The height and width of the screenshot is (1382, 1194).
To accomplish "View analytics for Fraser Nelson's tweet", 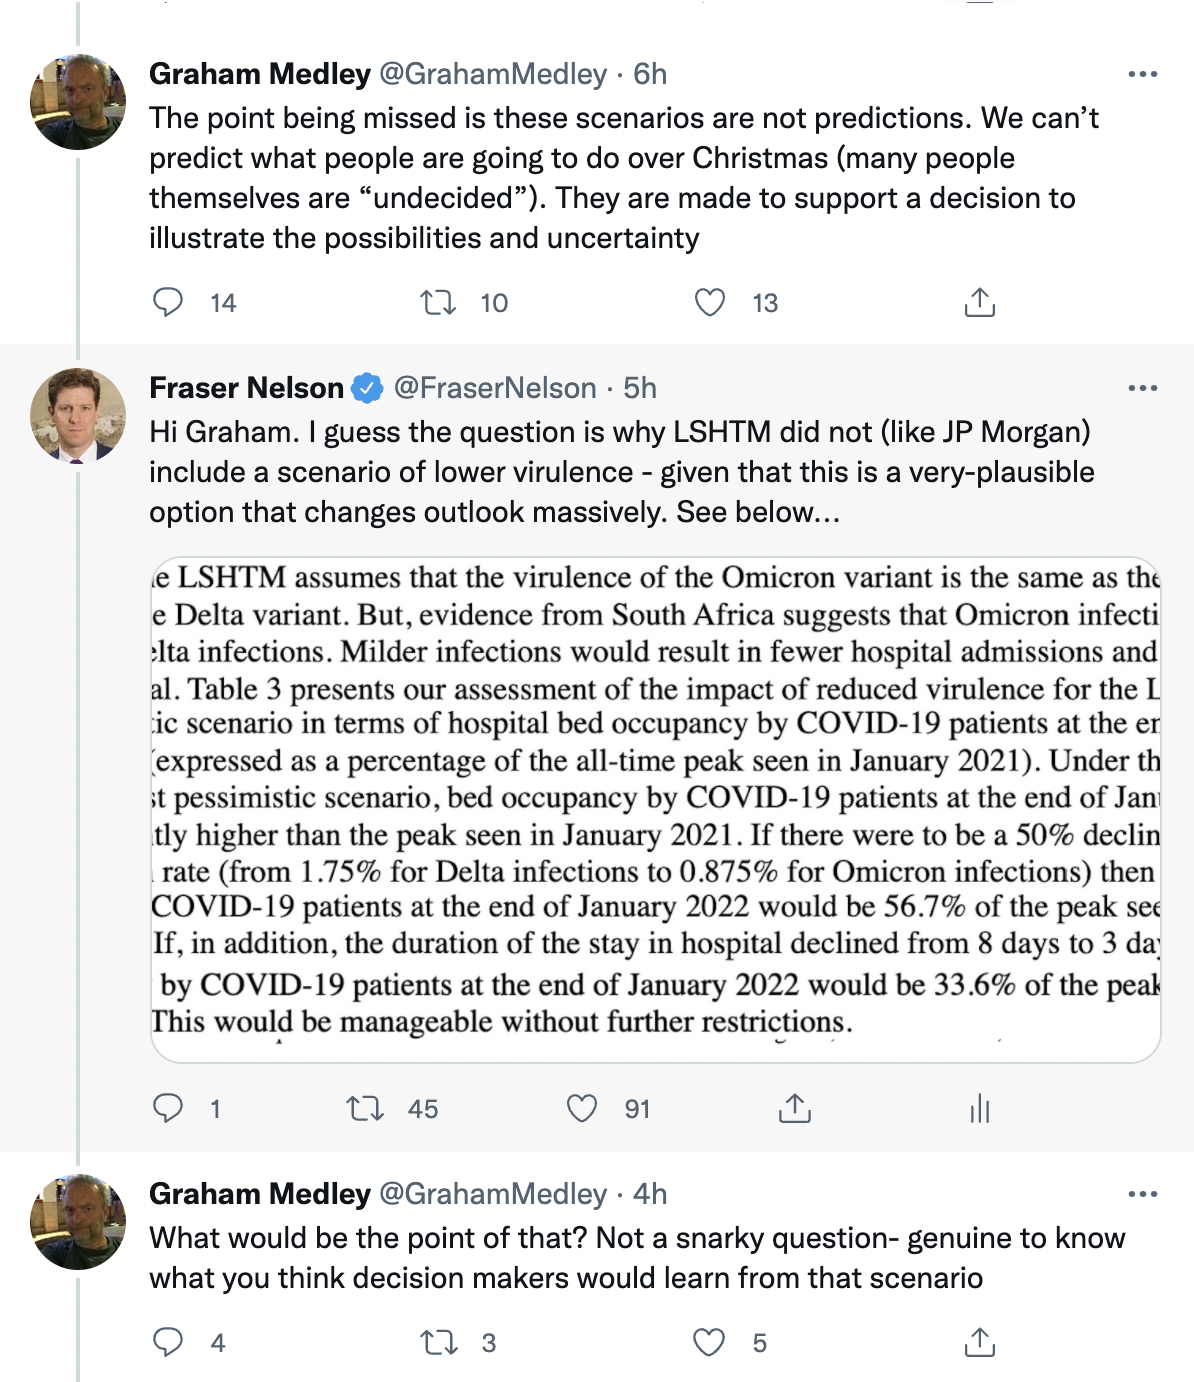I will (980, 1108).
